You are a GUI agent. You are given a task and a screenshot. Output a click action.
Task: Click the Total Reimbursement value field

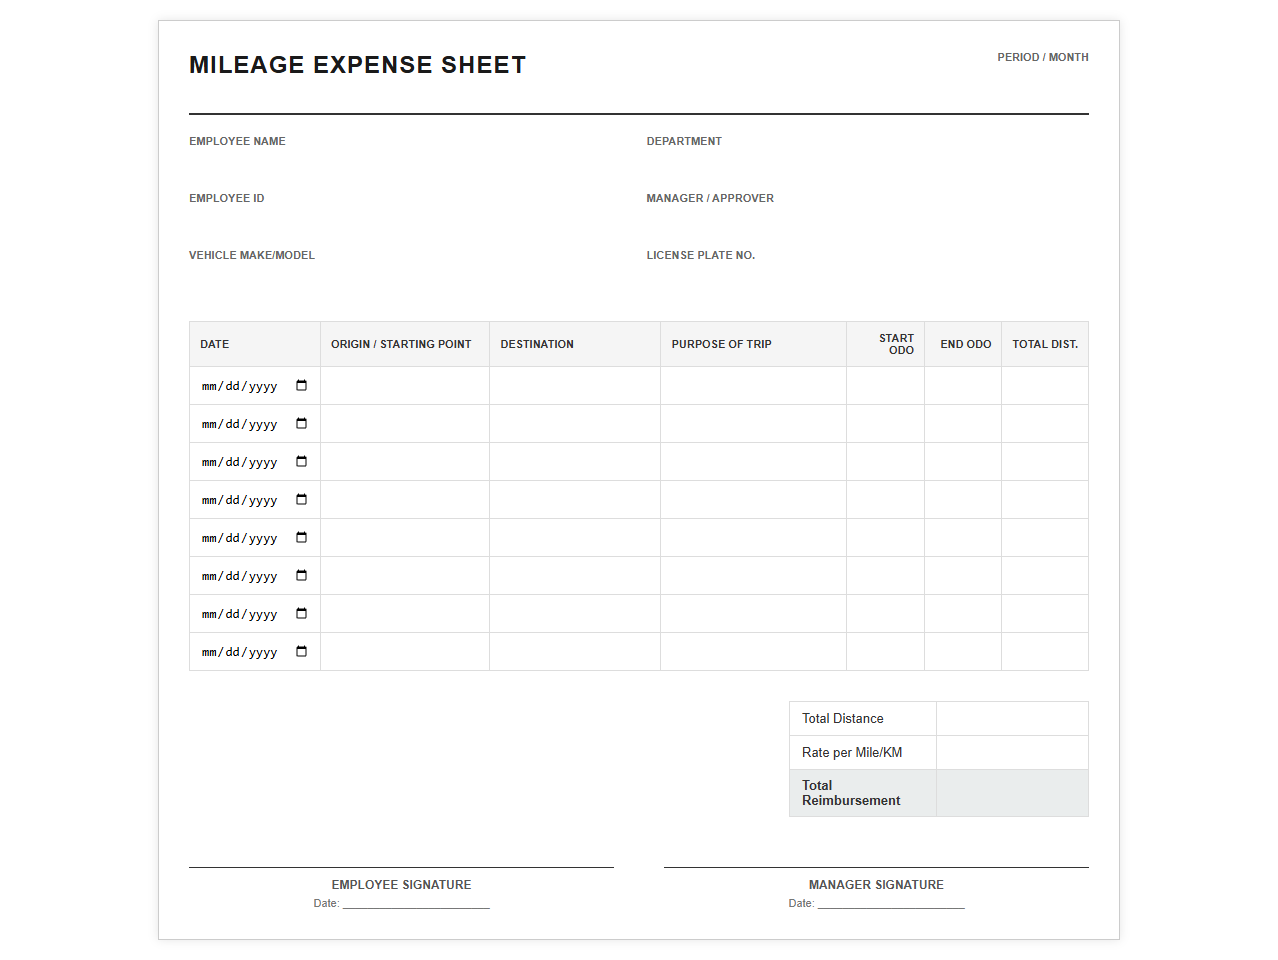1012,793
